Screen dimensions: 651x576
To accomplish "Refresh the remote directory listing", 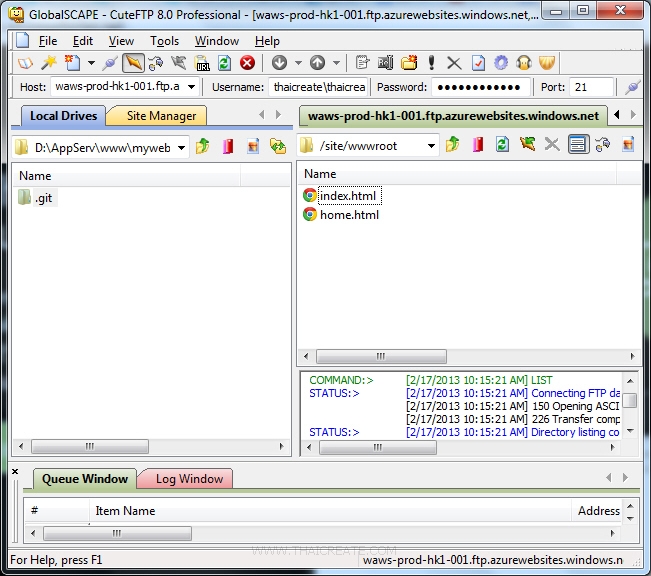I will pyautogui.click(x=503, y=146).
